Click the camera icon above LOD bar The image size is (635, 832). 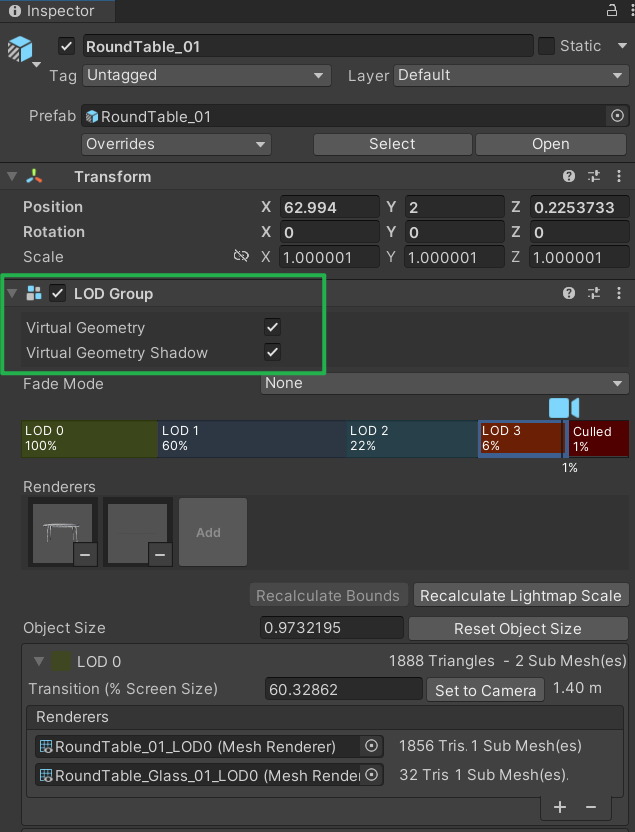click(563, 408)
